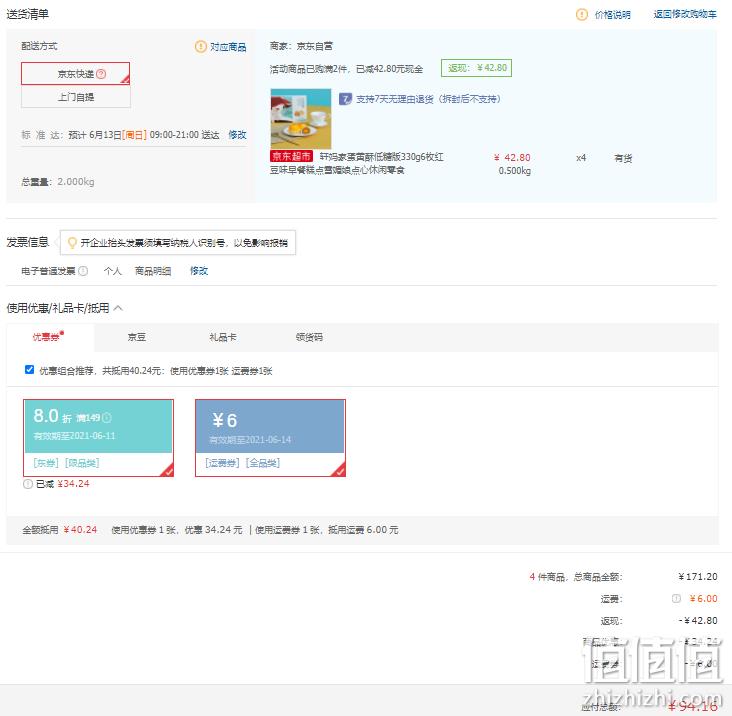732x716 pixels.
Task: Click the invoice tip lightbulb icon
Action: click(72, 243)
